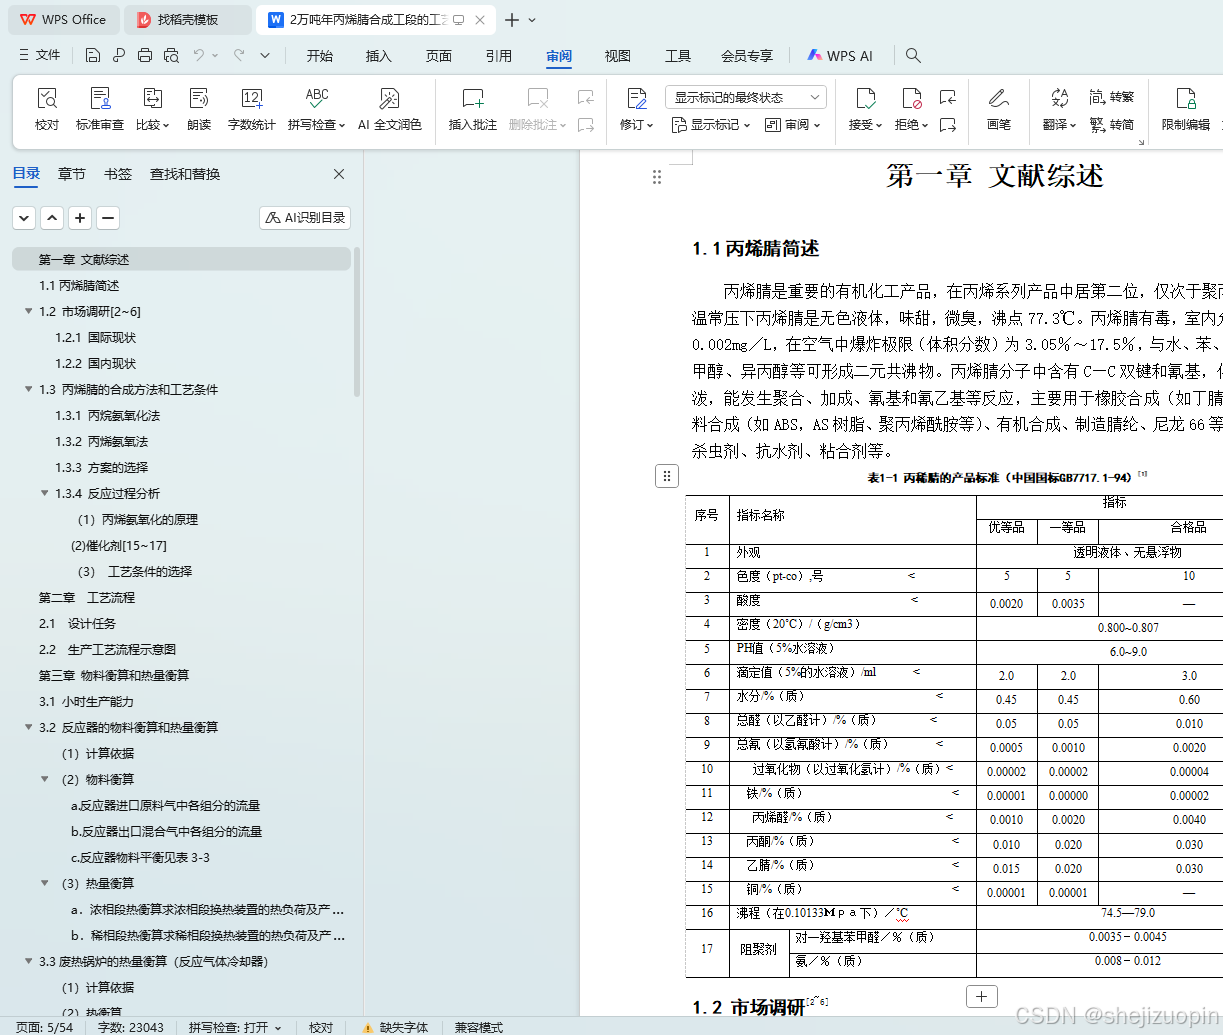Image resolution: width=1223 pixels, height=1035 pixels.
Task: Reject the change with 拒绝
Action: tap(911, 109)
